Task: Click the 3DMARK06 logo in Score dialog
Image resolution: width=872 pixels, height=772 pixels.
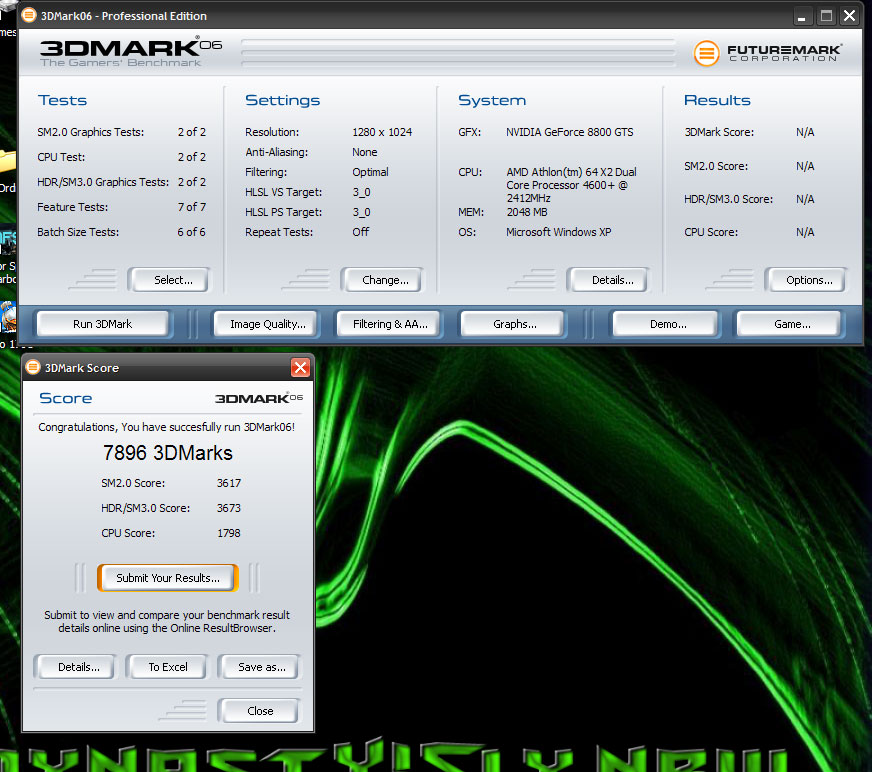Action: click(x=259, y=398)
